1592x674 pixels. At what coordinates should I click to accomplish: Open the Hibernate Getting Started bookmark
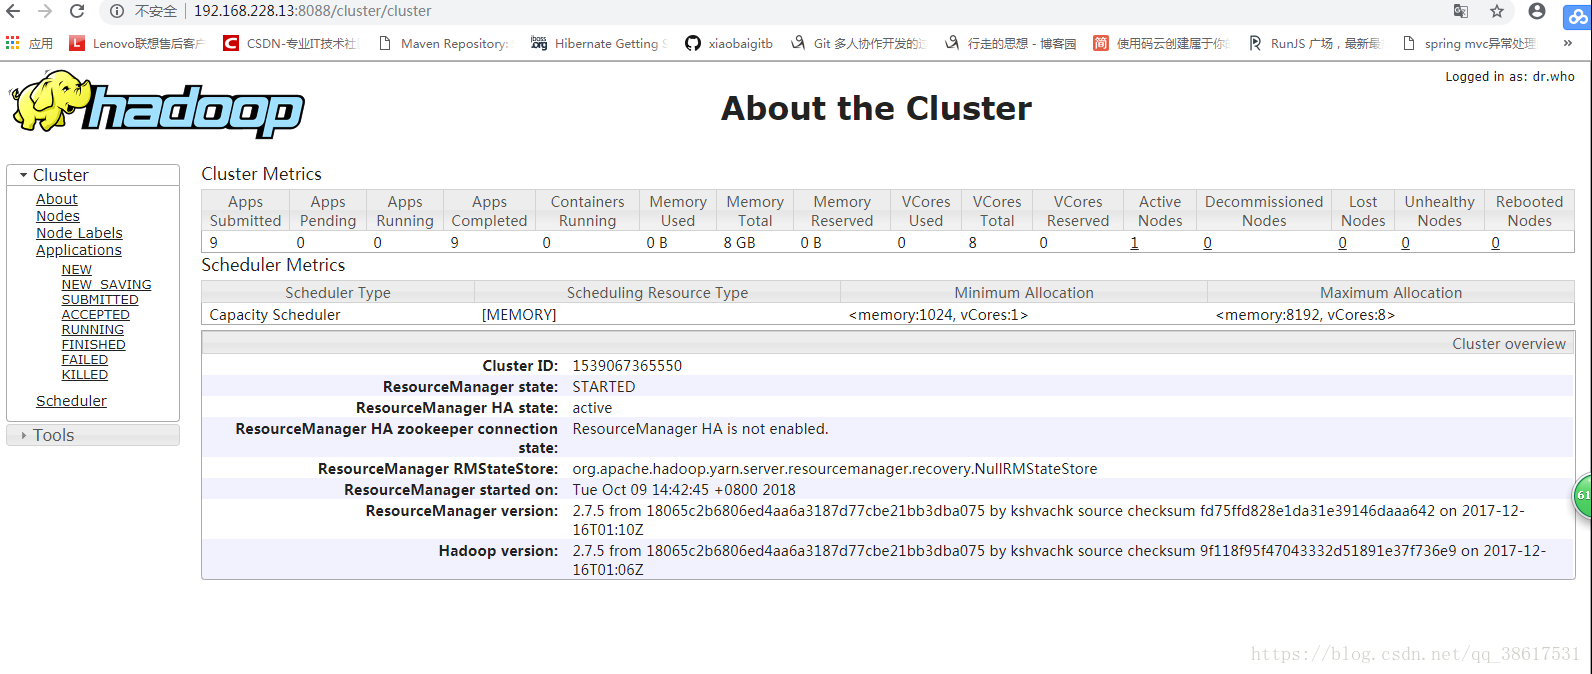point(599,43)
